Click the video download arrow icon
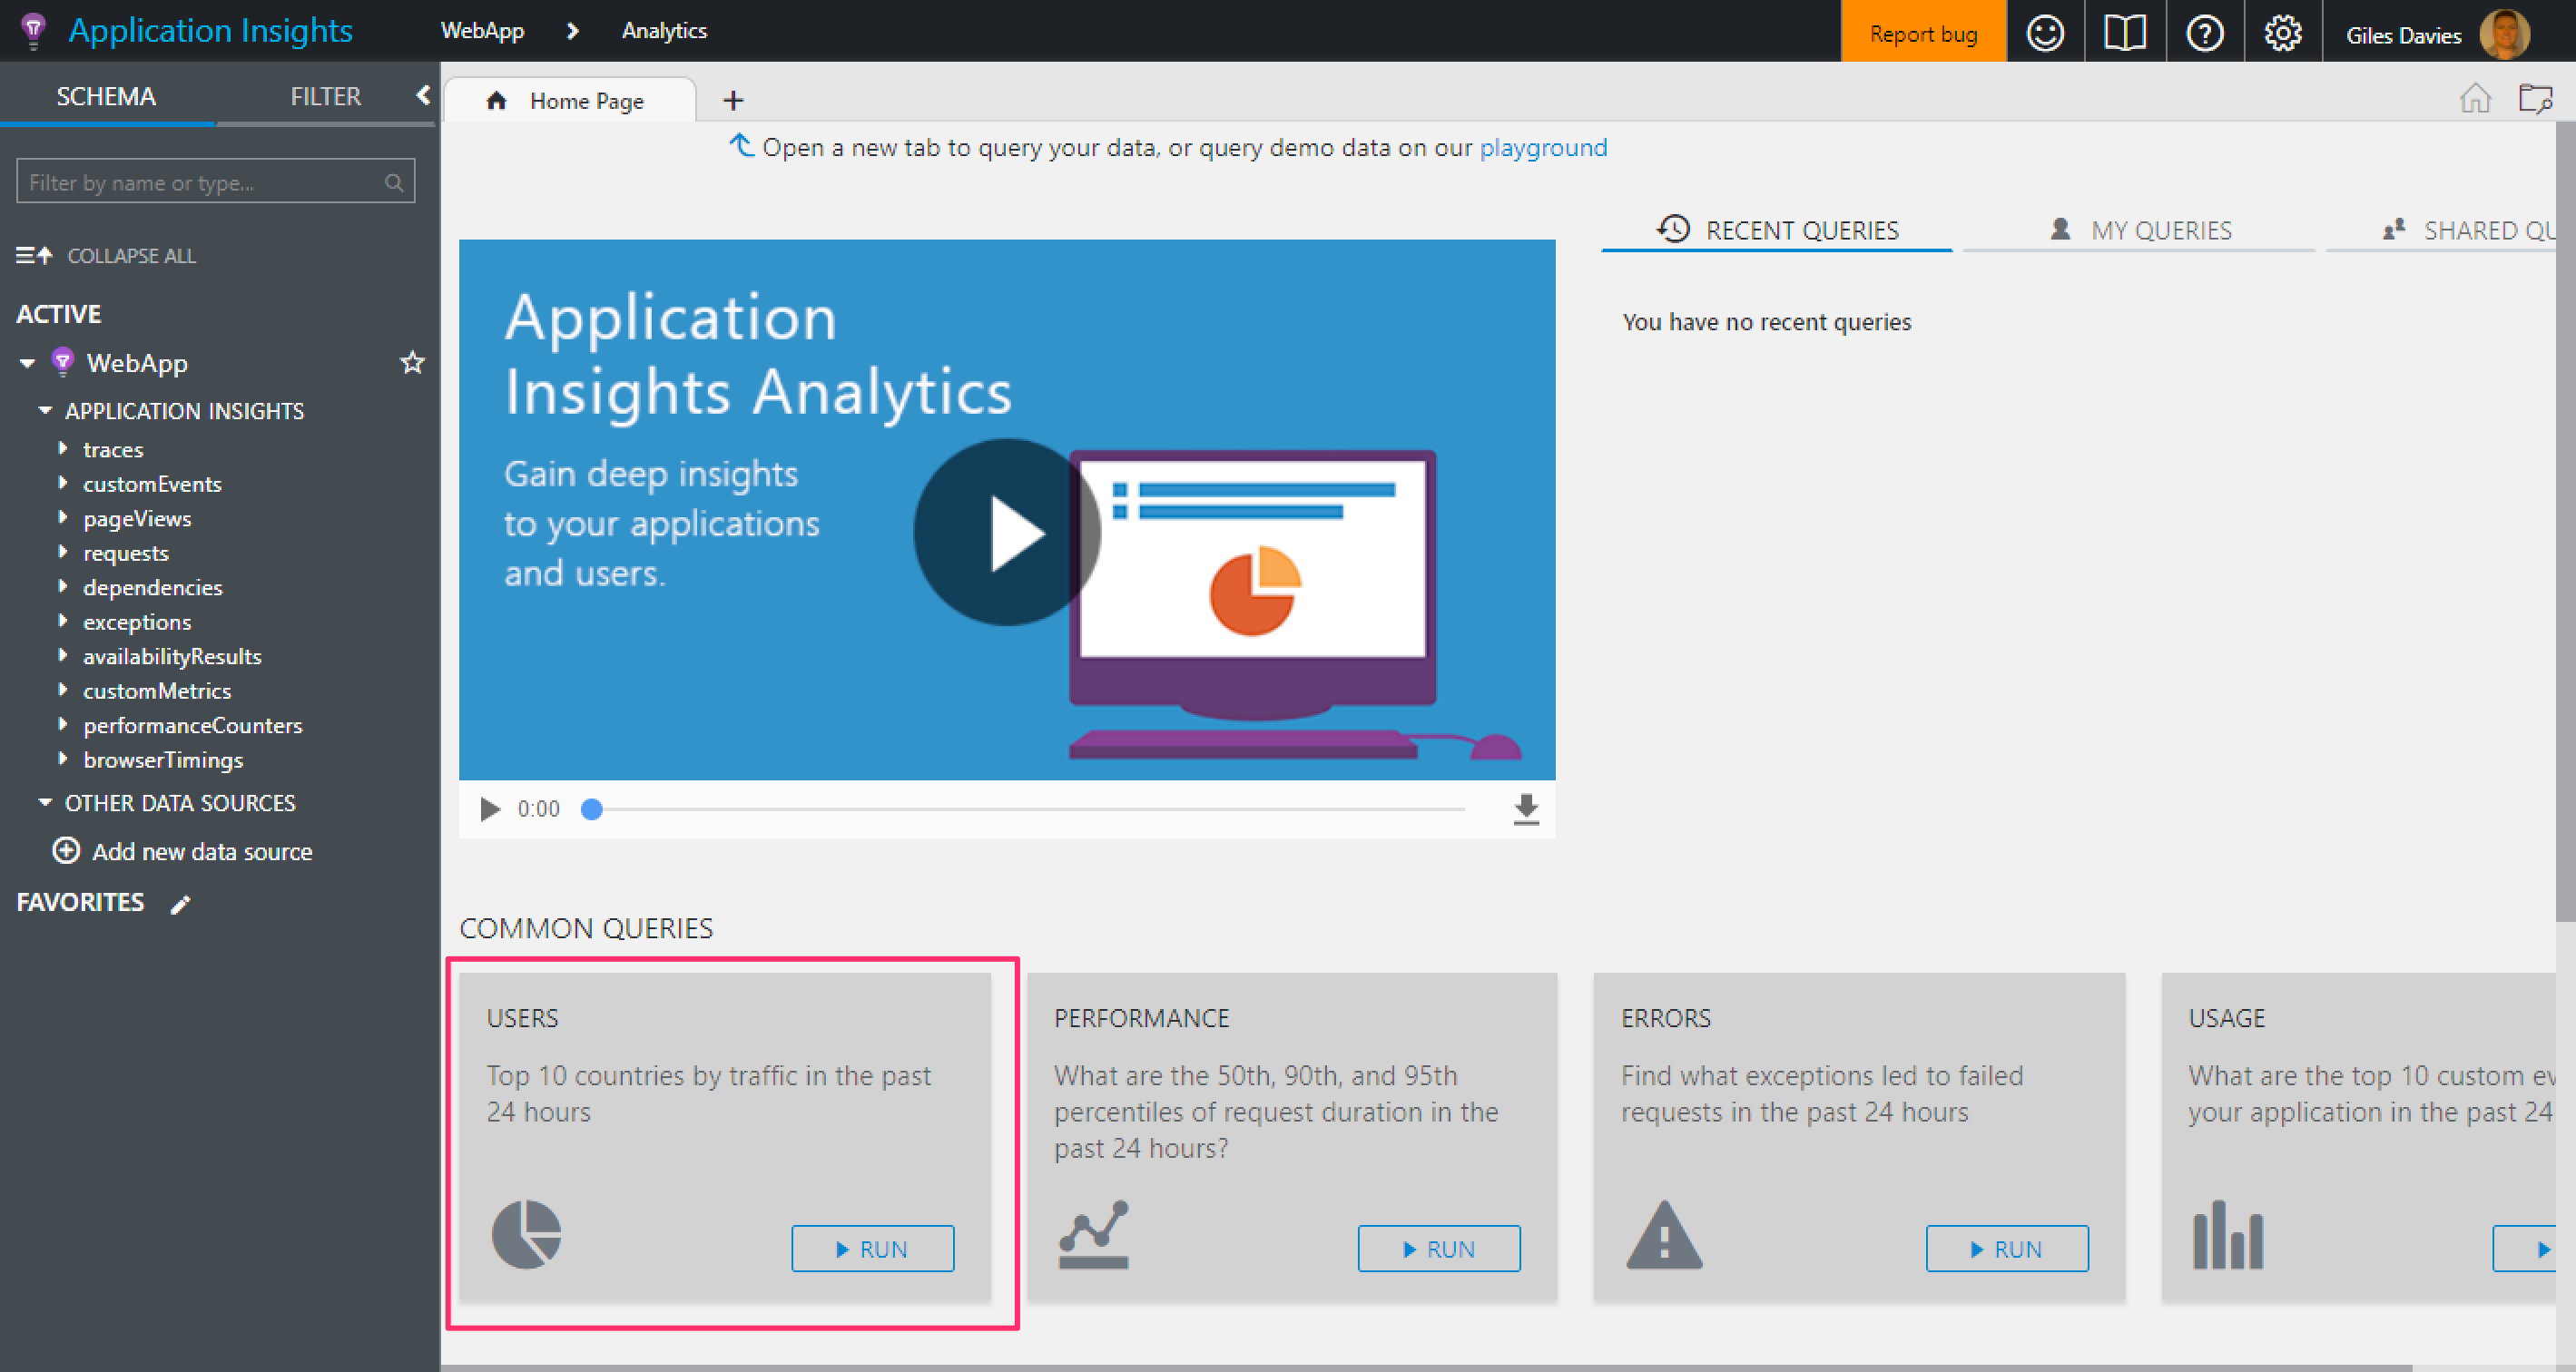Viewport: 2576px width, 1372px height. 1525,808
